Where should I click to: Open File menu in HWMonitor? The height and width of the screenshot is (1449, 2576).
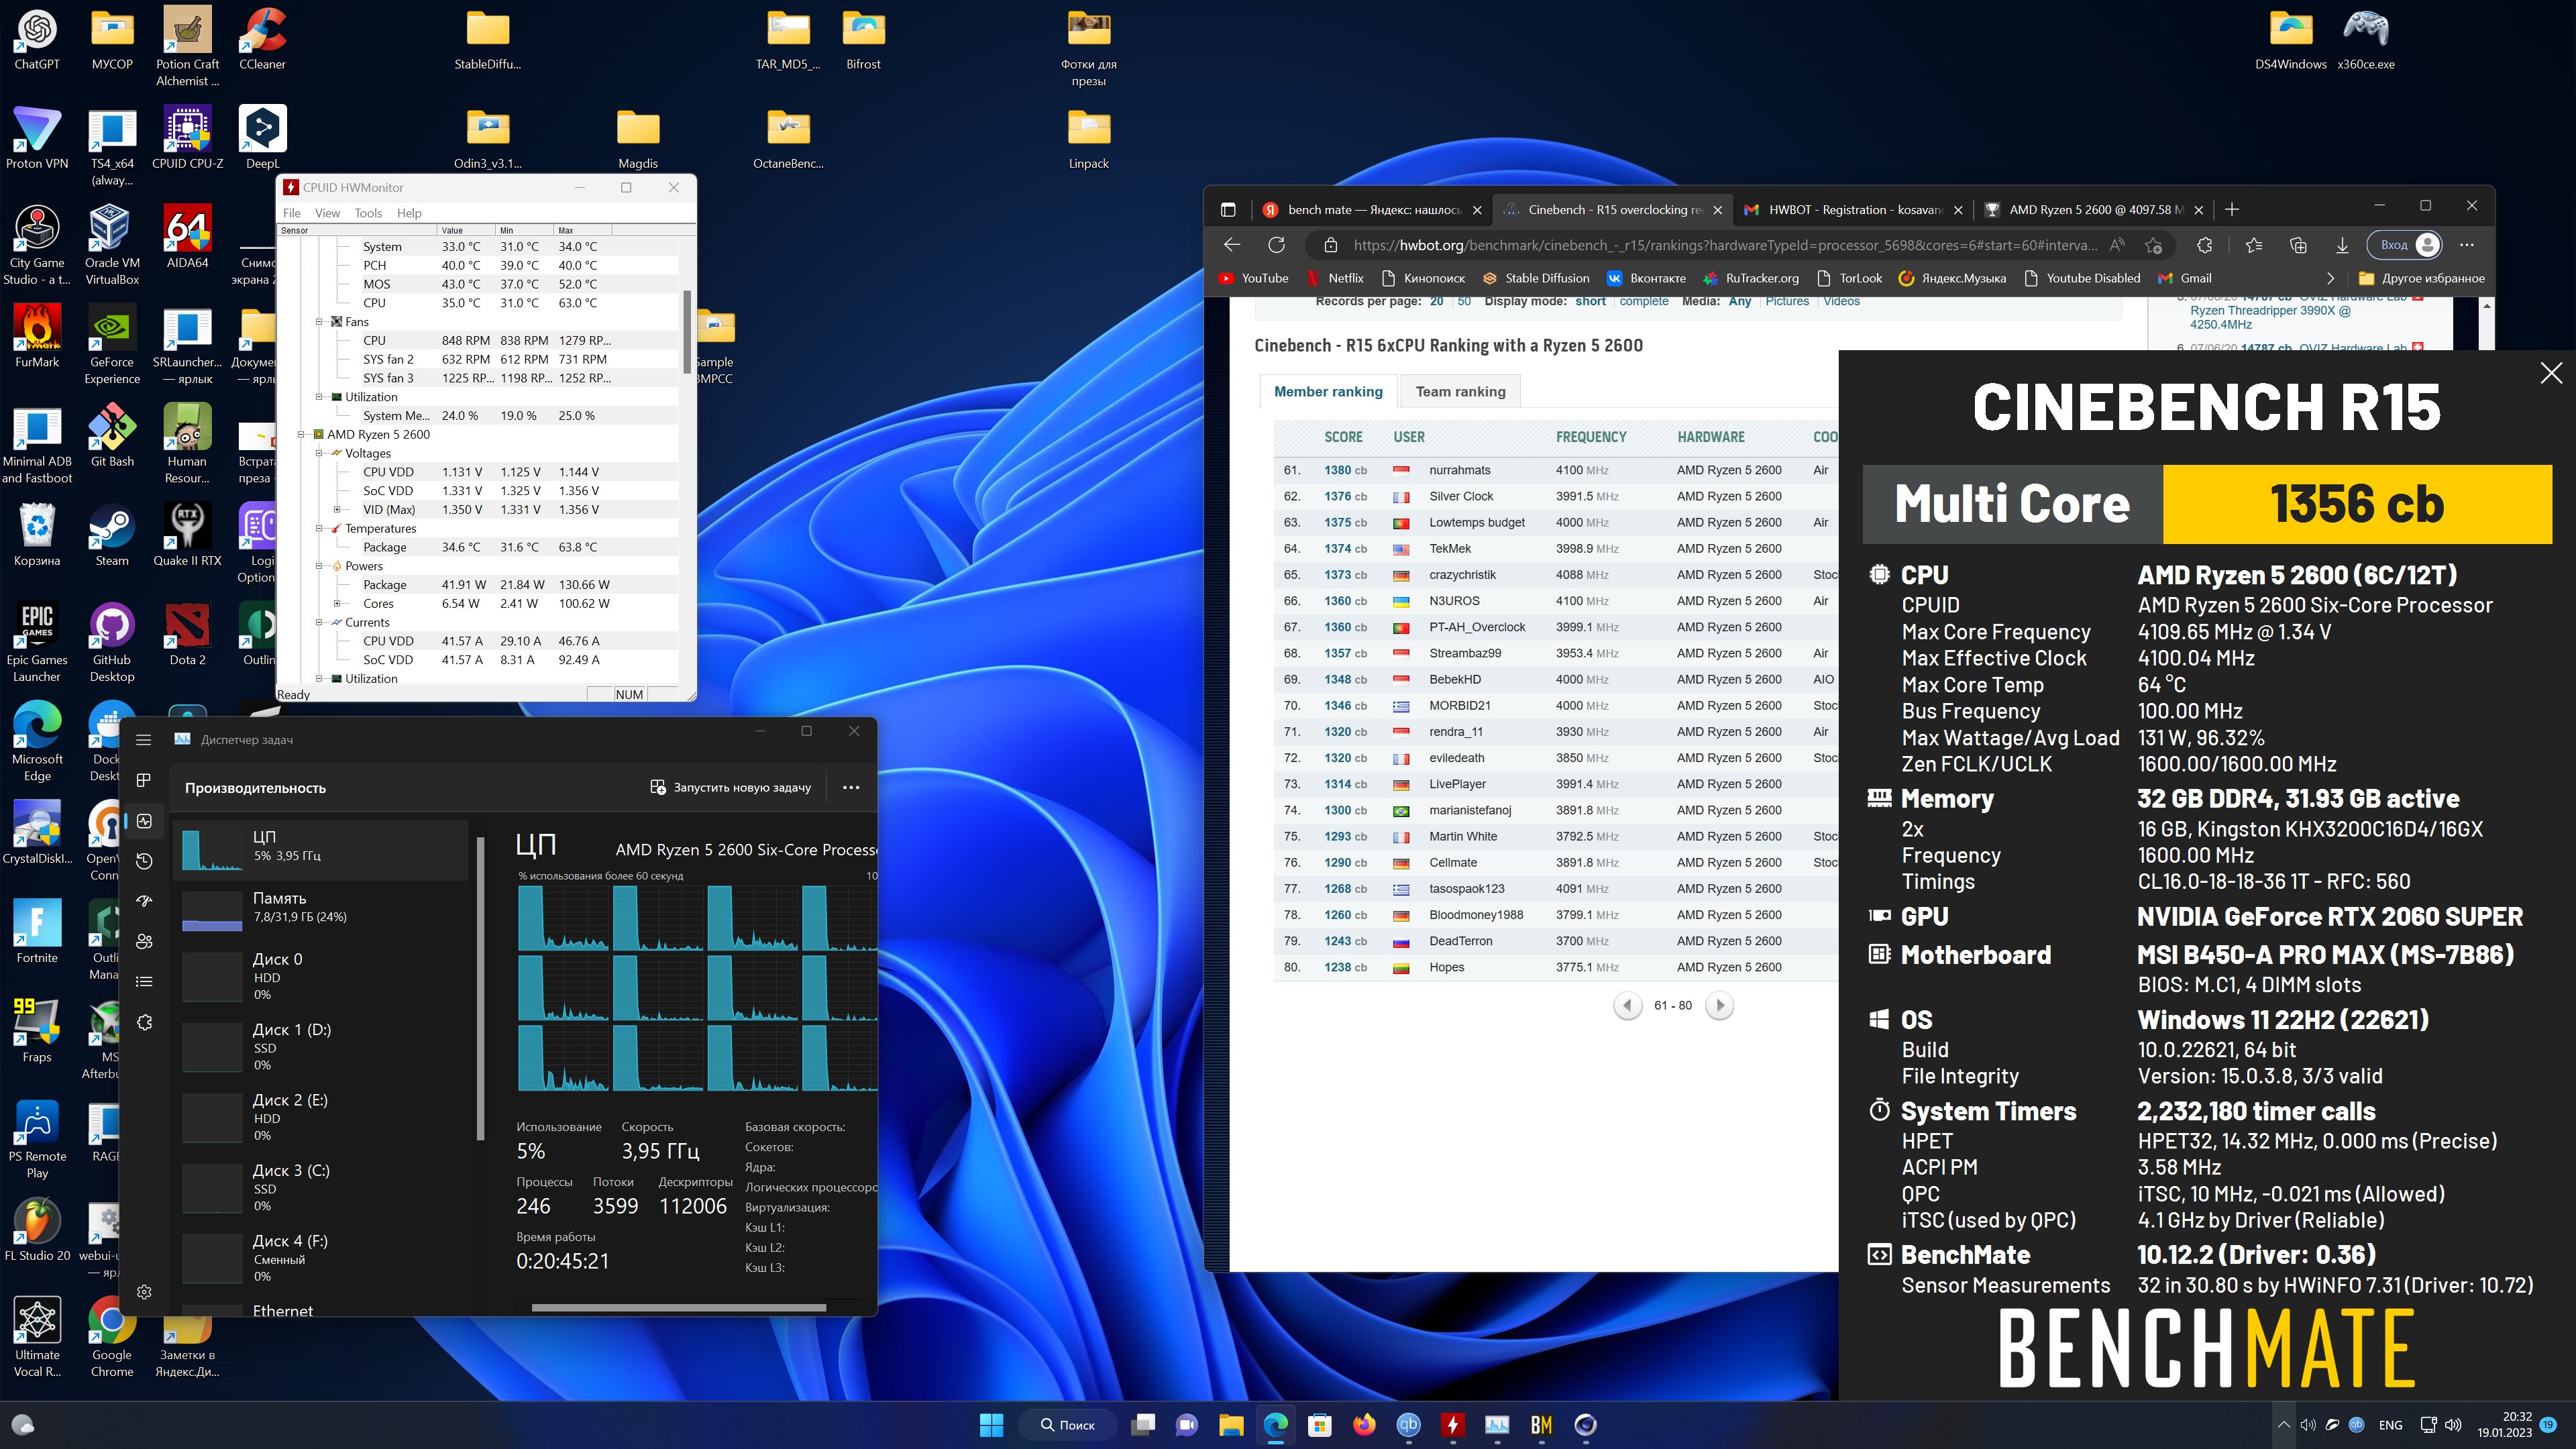click(291, 213)
